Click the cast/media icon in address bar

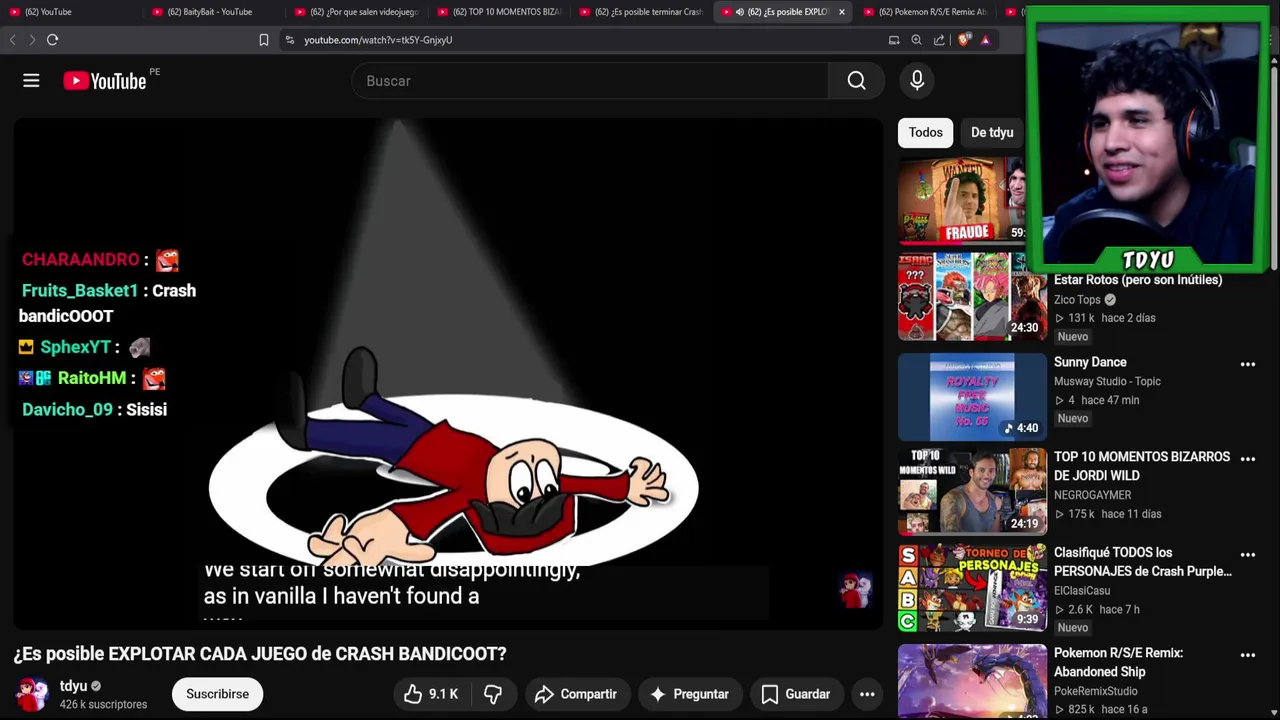894,40
